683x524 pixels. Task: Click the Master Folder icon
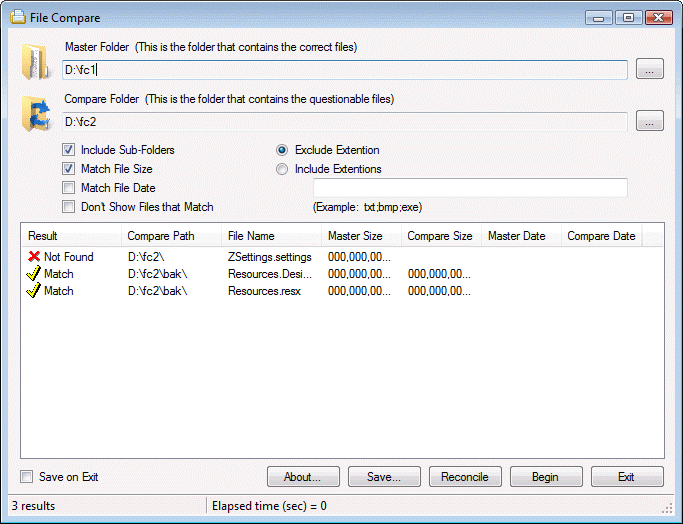coord(35,62)
